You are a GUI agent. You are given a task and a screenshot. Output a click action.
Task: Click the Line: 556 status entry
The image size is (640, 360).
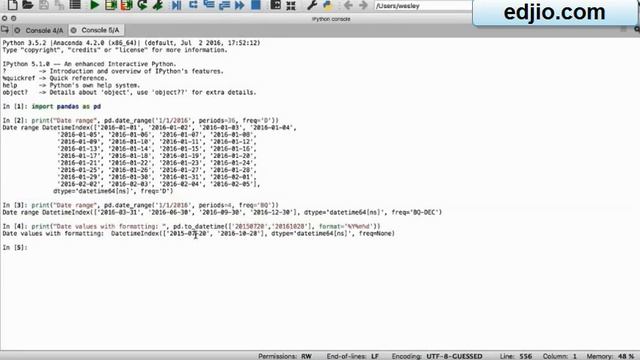pyautogui.click(x=516, y=356)
